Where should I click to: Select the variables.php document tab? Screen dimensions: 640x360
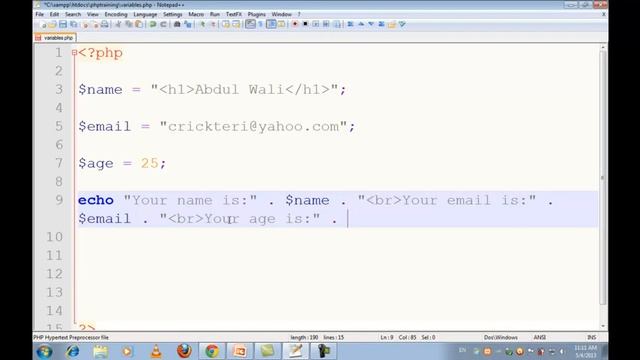point(55,38)
